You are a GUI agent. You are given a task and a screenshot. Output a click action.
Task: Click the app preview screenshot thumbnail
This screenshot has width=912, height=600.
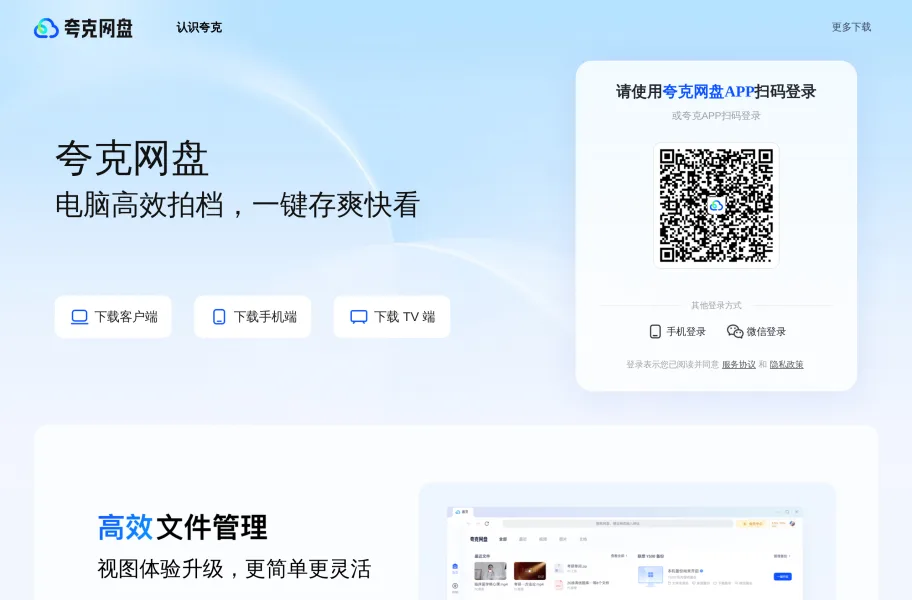click(627, 551)
